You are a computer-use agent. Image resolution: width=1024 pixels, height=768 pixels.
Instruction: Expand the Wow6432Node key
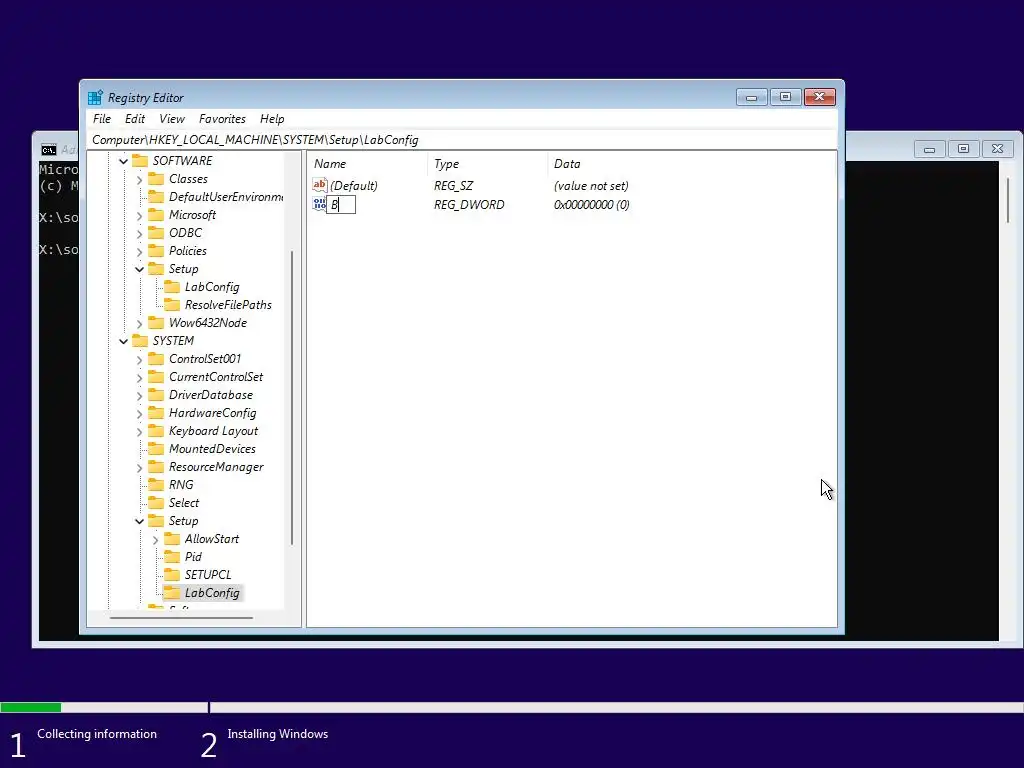pos(139,323)
